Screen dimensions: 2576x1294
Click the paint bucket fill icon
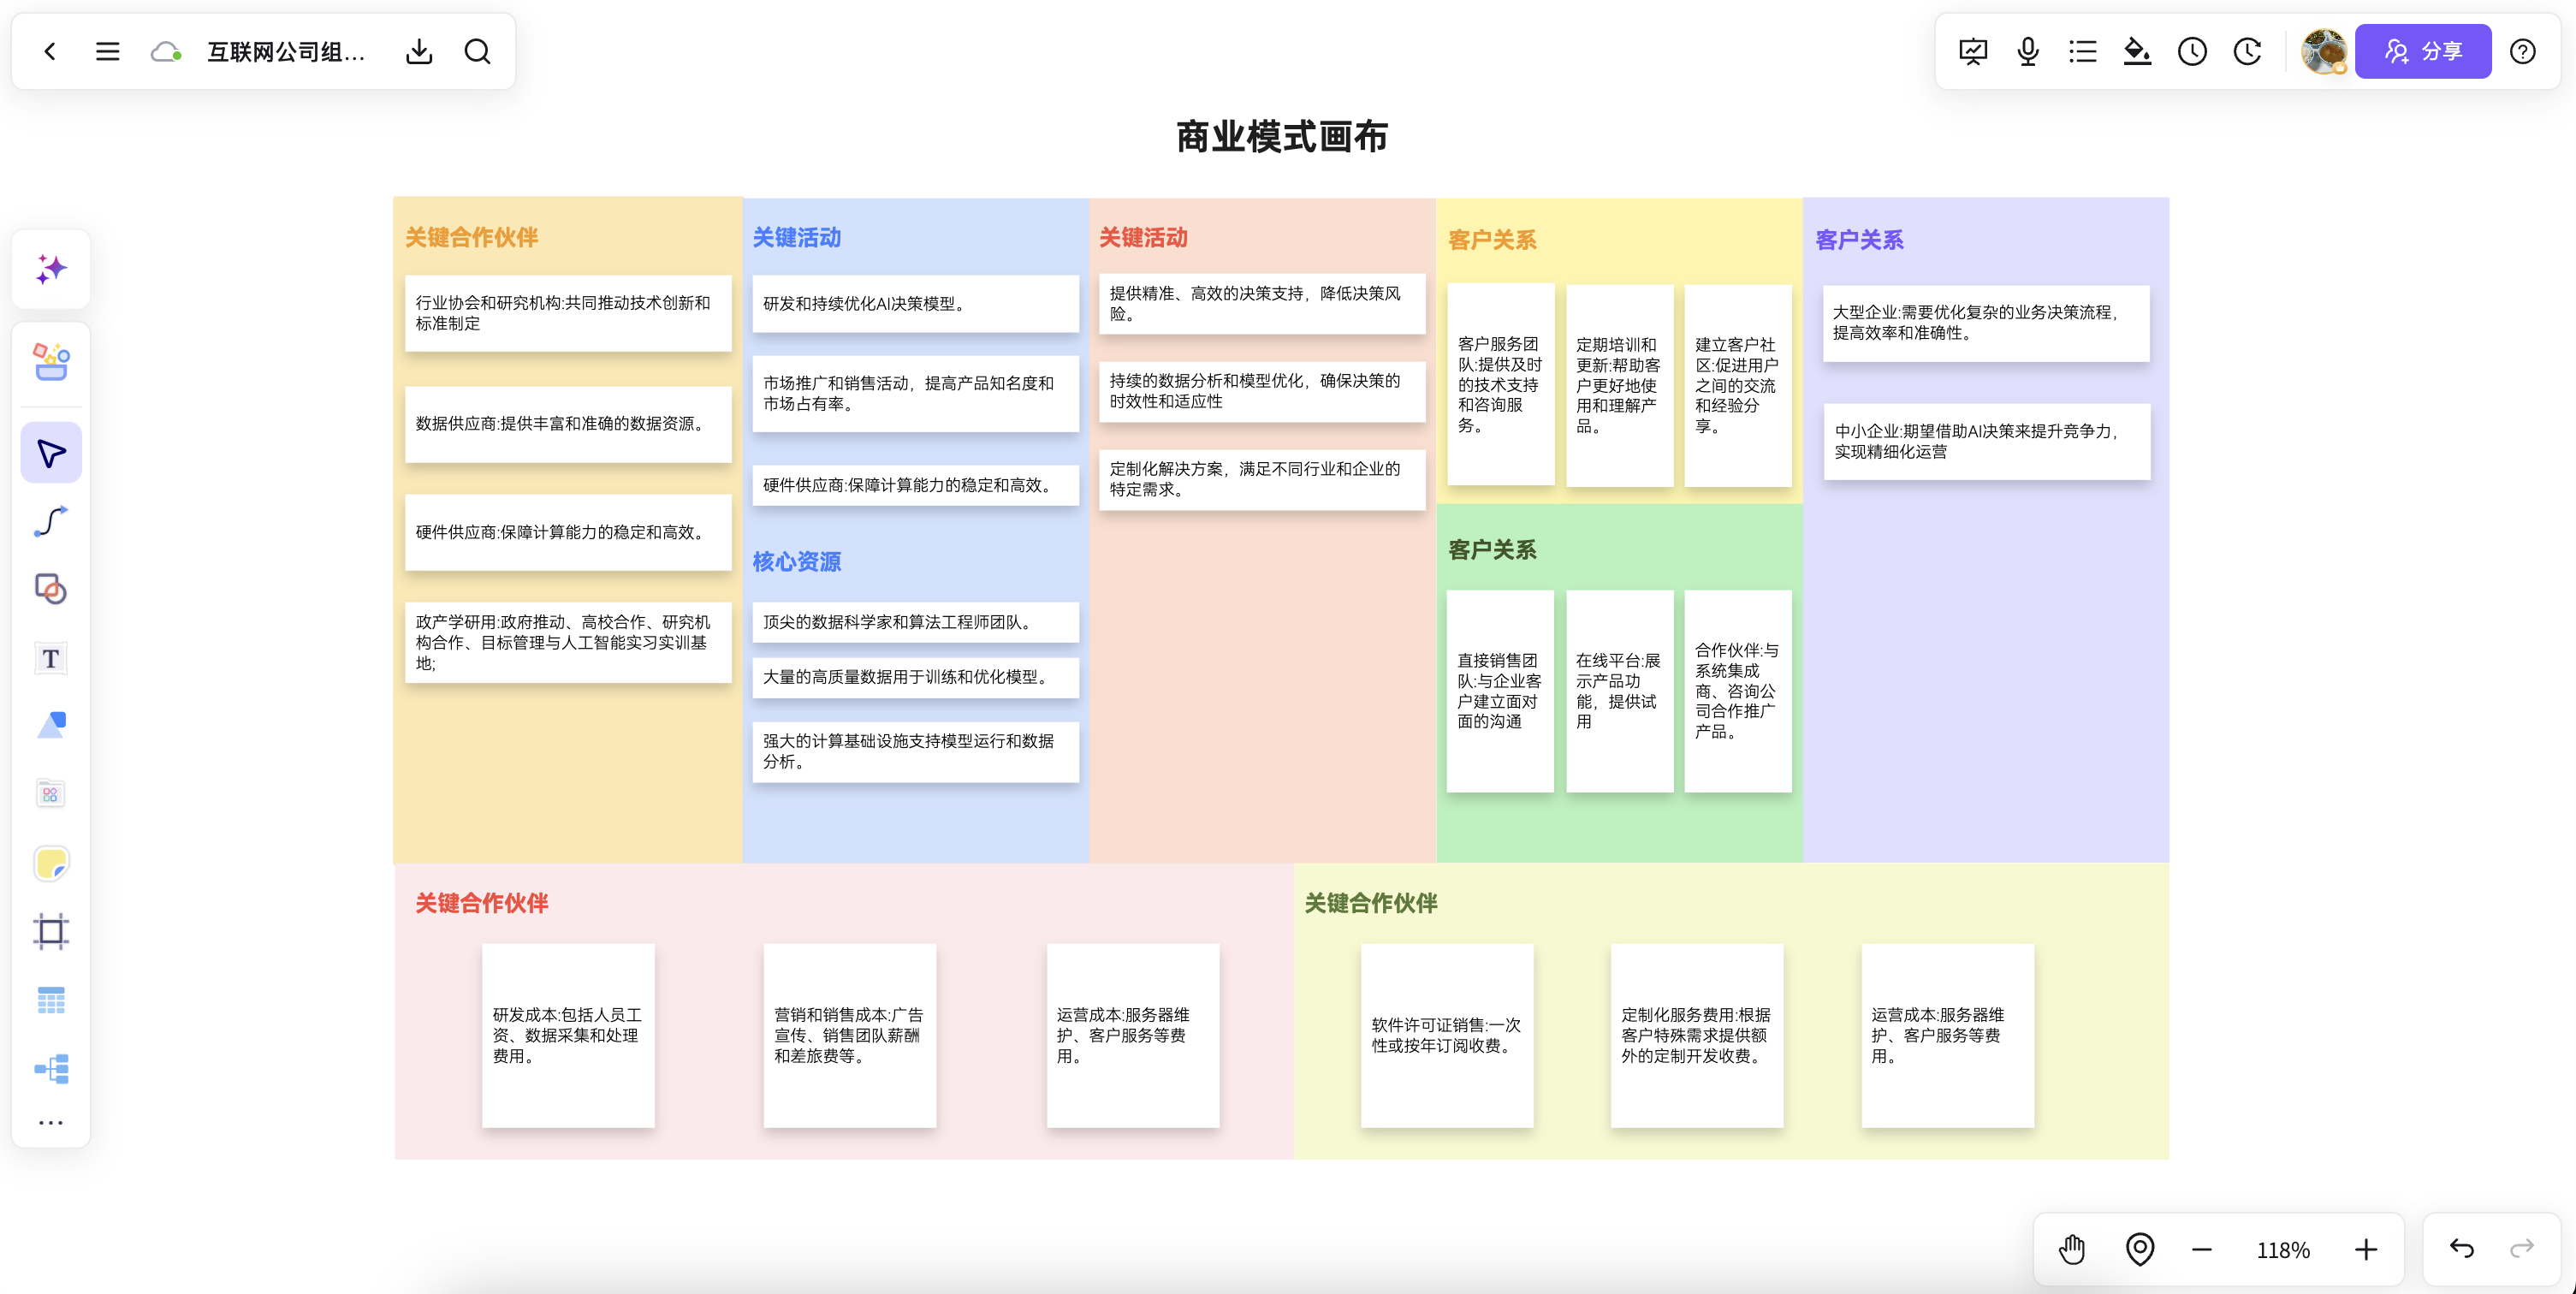2137,51
